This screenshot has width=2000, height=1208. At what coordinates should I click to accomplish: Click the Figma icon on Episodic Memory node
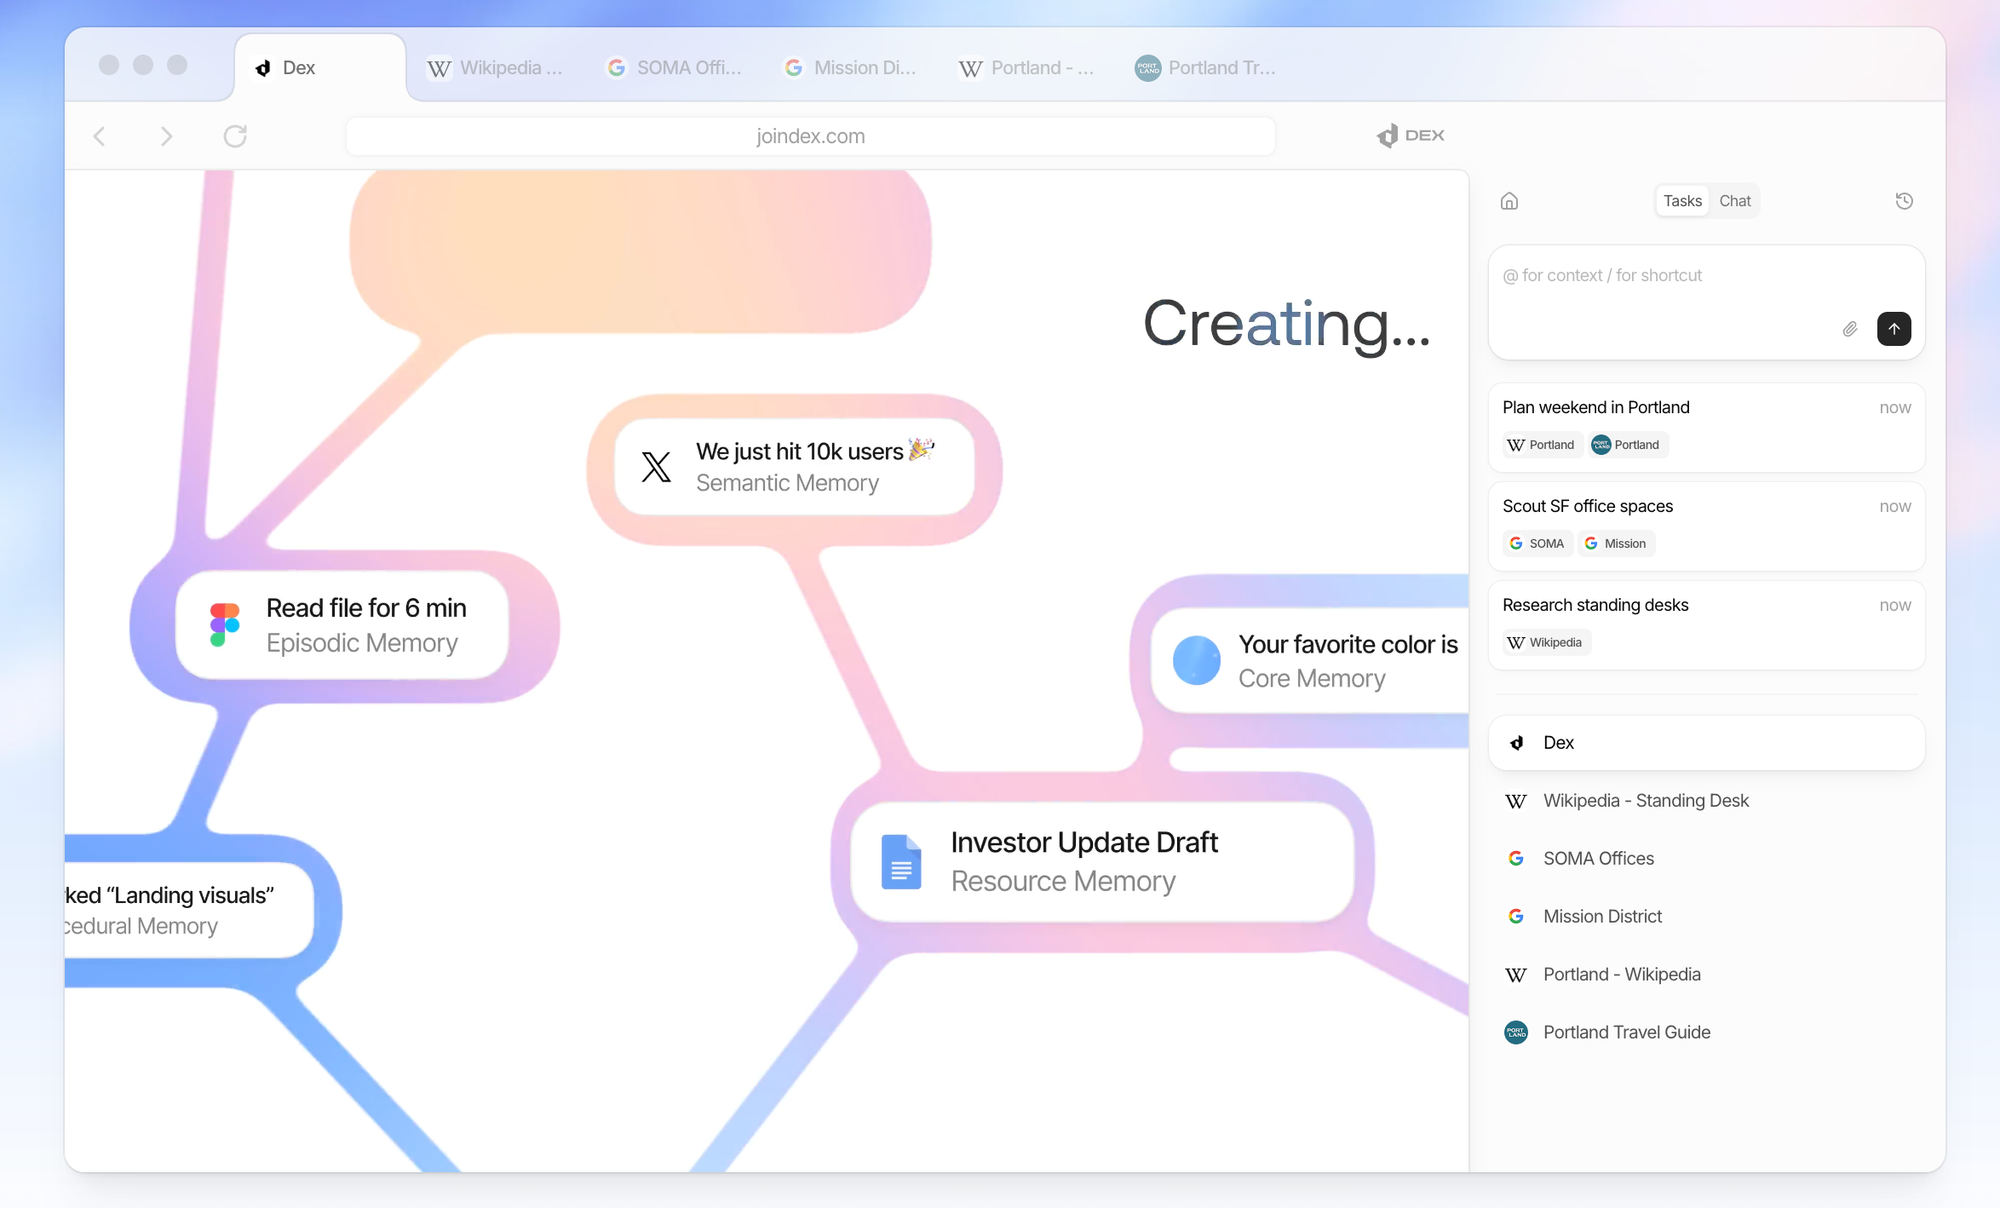point(223,625)
